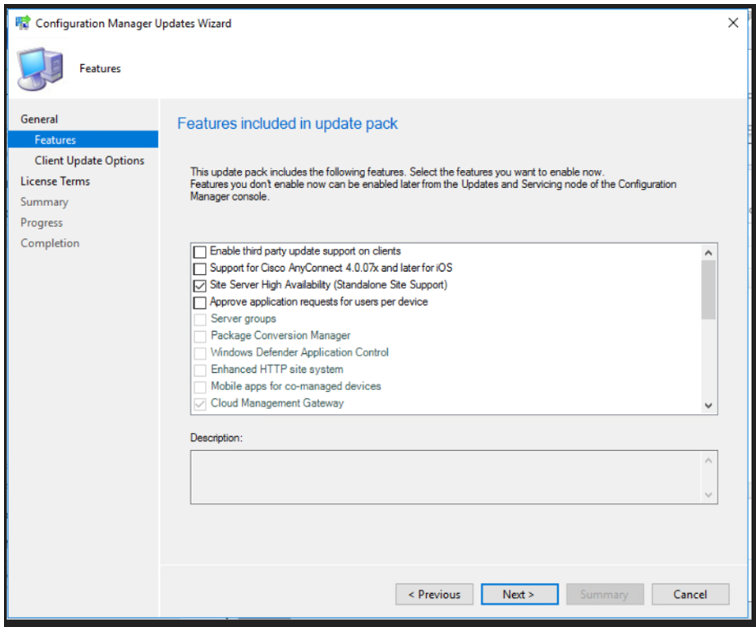This screenshot has width=756, height=629.
Task: Click the Description box up arrow
Action: pos(708,461)
